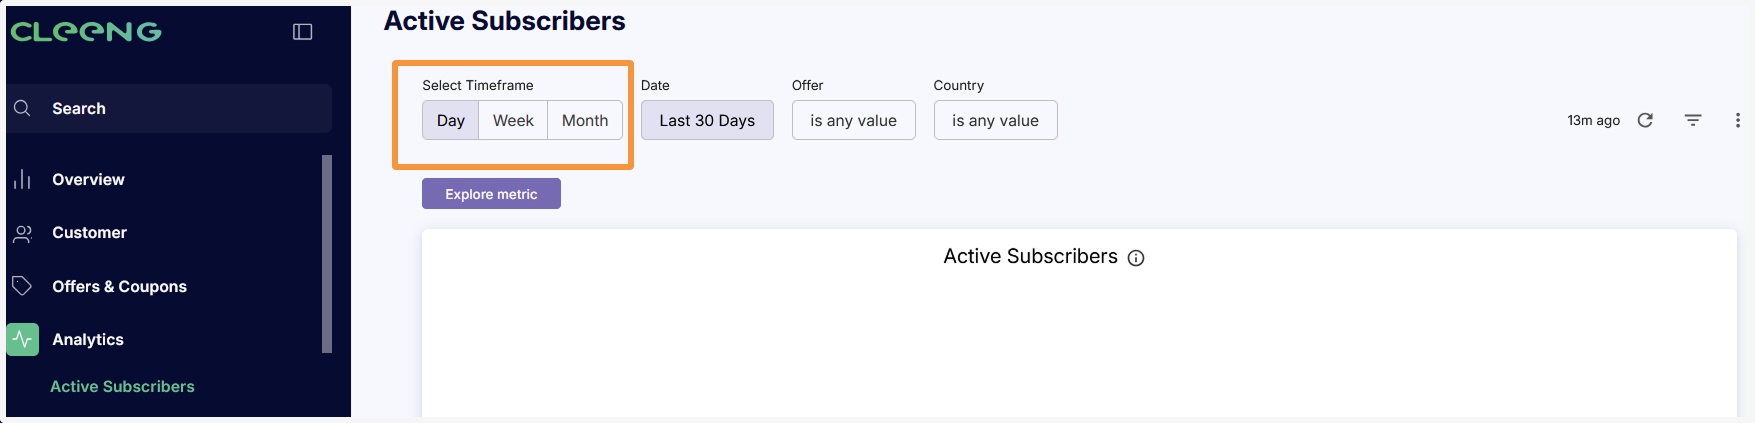The width and height of the screenshot is (1755, 423).
Task: Open the Last 30 Days date dropdown
Action: [707, 120]
